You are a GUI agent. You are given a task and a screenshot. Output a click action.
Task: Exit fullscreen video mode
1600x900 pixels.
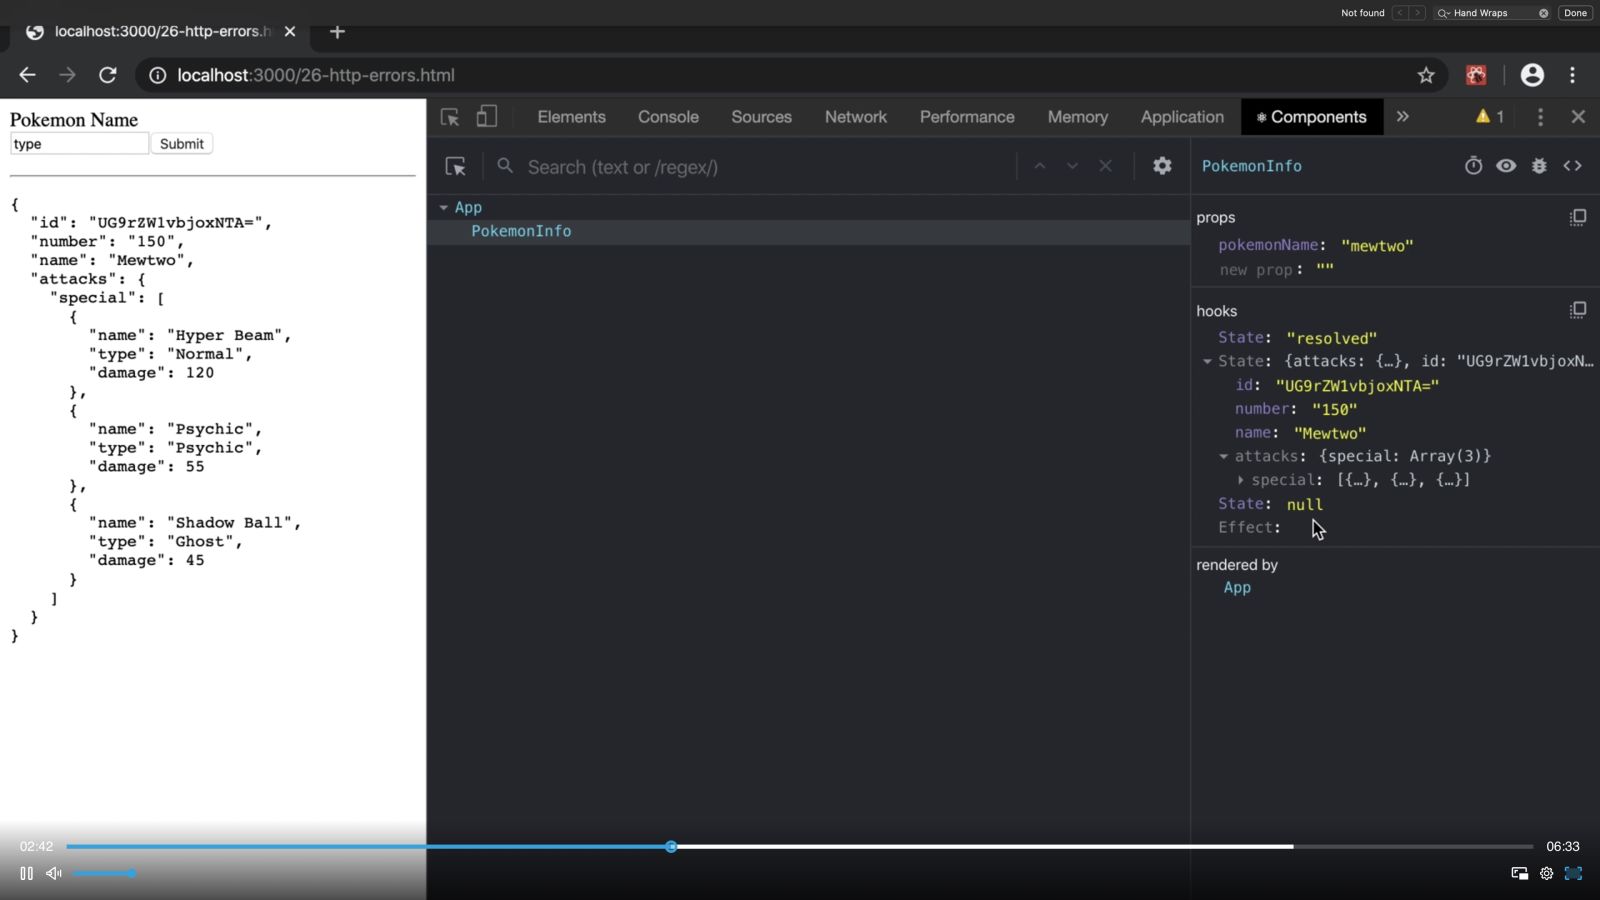coord(1573,873)
